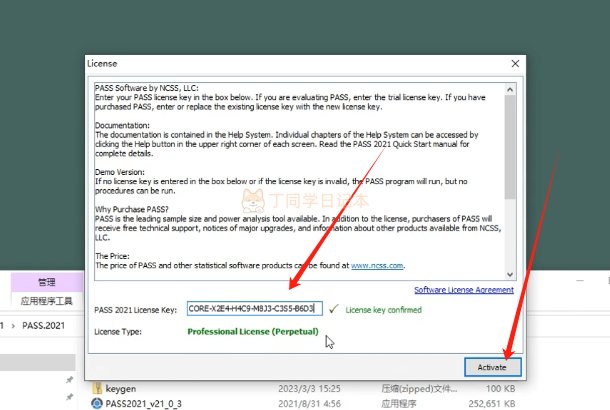
Task: Click the 100 KB size cell
Action: point(500,389)
